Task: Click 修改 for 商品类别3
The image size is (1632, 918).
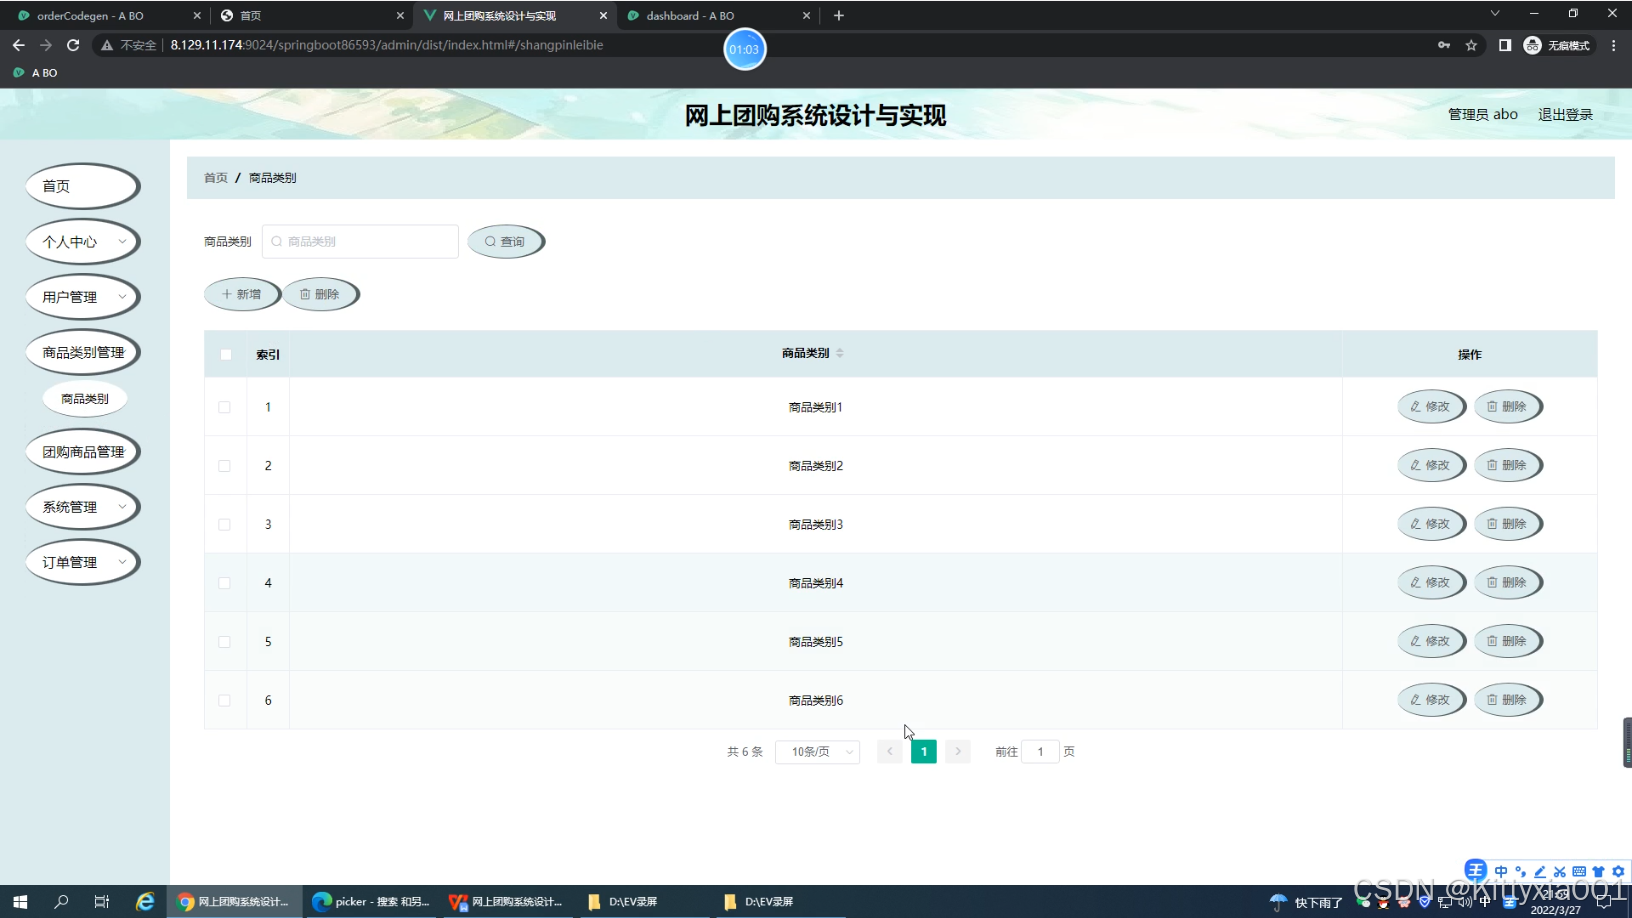Action: [x=1431, y=524]
